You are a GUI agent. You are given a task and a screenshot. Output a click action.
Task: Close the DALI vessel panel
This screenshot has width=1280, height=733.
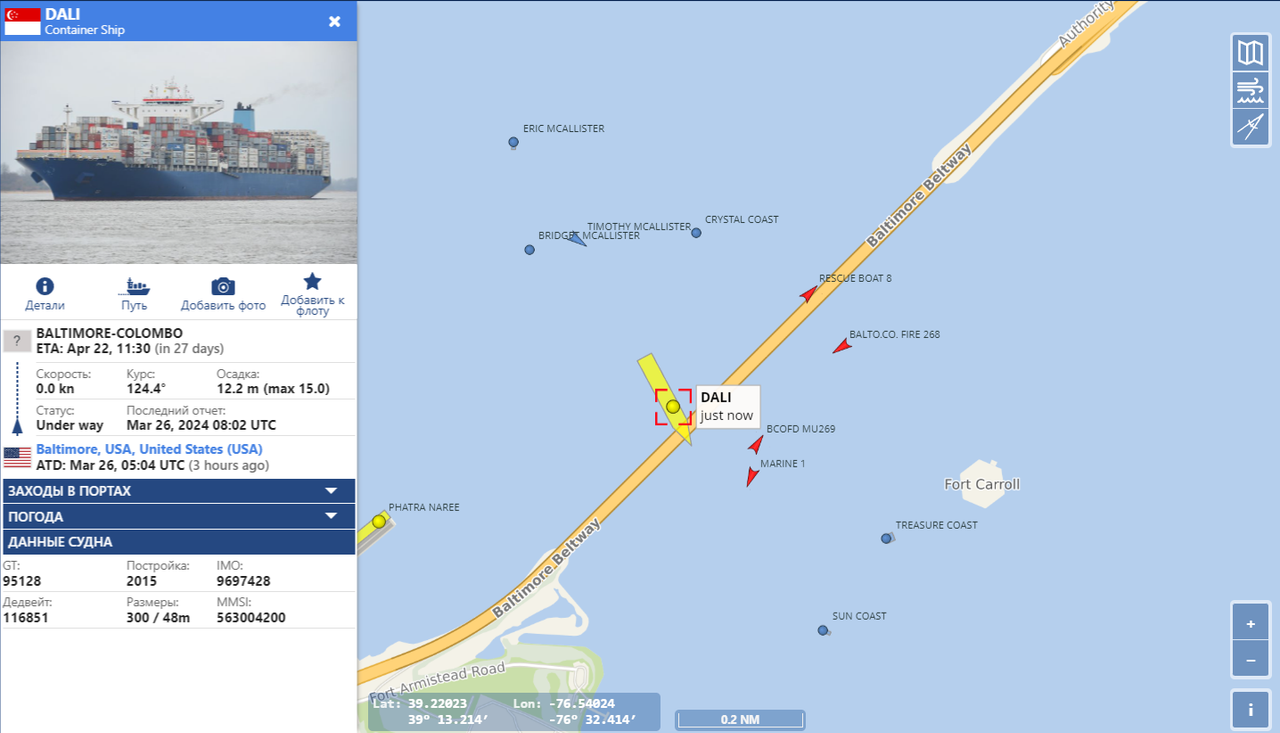pos(335,21)
